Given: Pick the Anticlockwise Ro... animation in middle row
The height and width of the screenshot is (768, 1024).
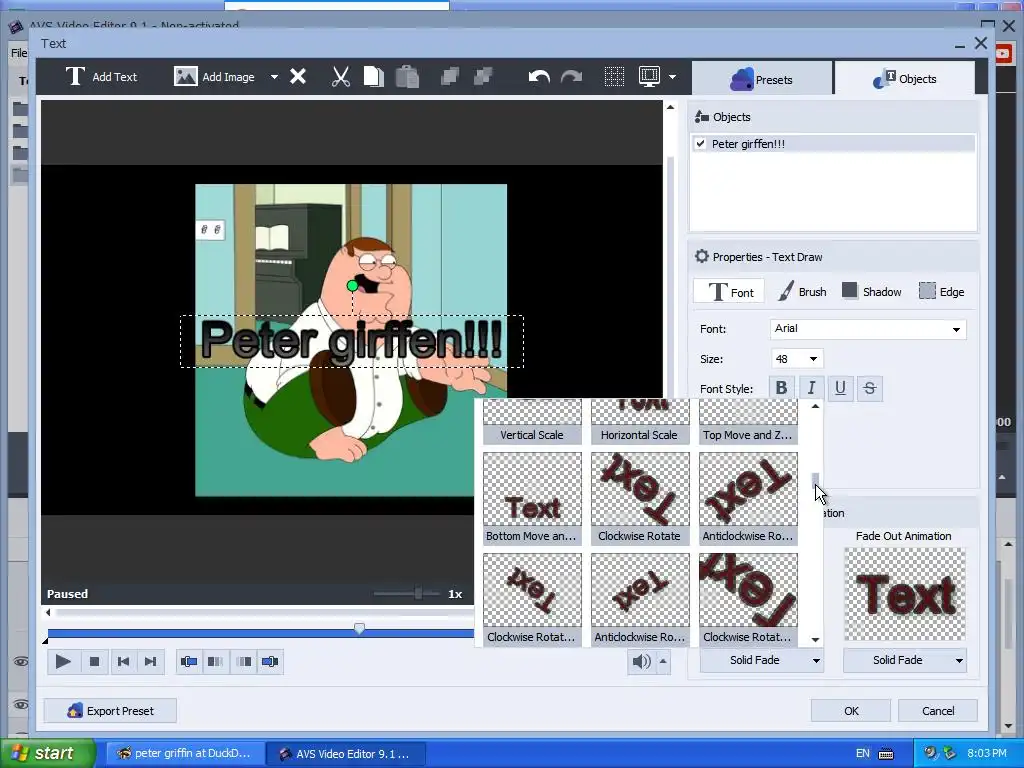Looking at the screenshot, I should pos(748,499).
